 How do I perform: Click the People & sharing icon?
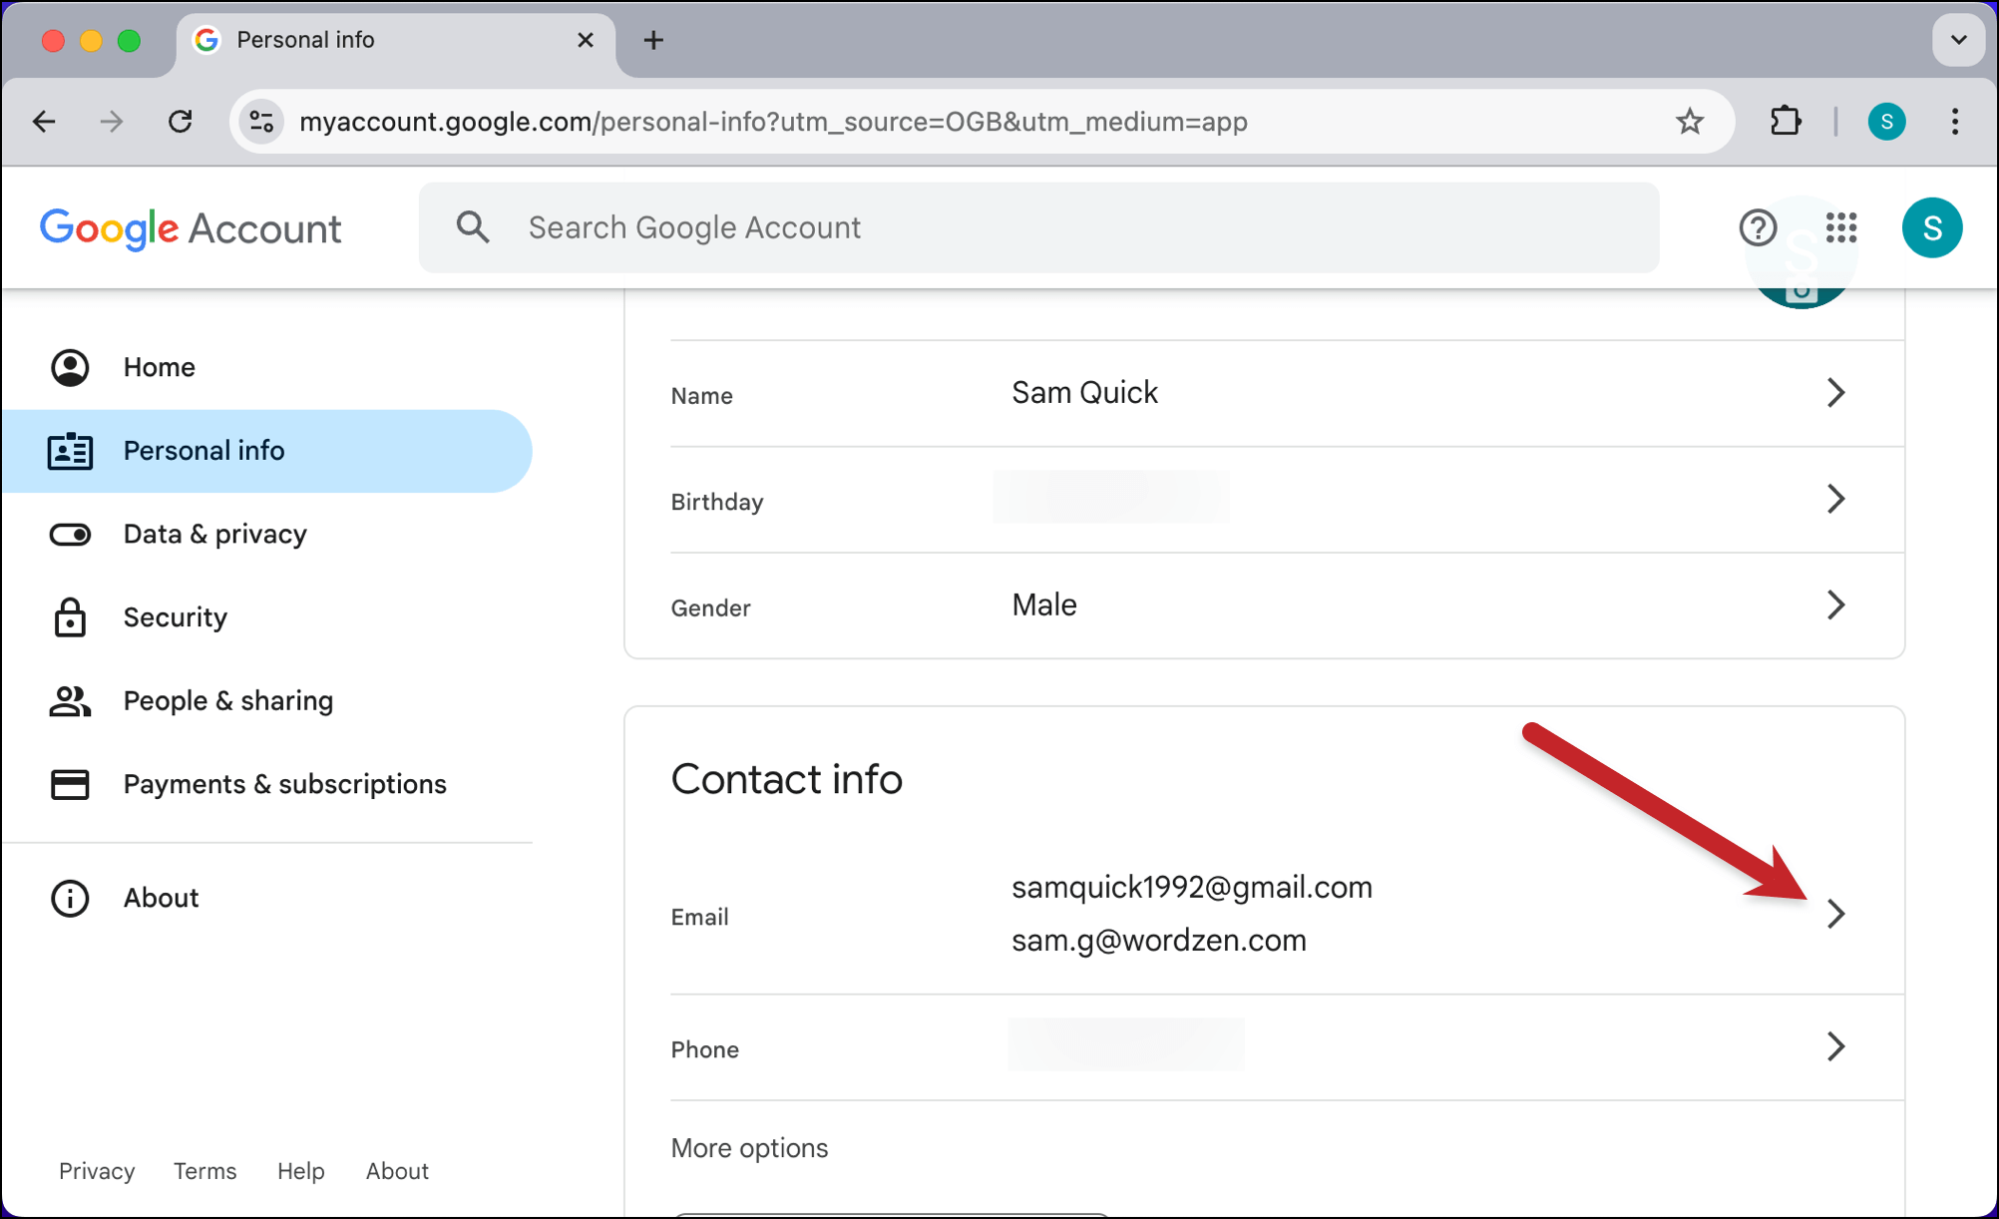click(70, 701)
